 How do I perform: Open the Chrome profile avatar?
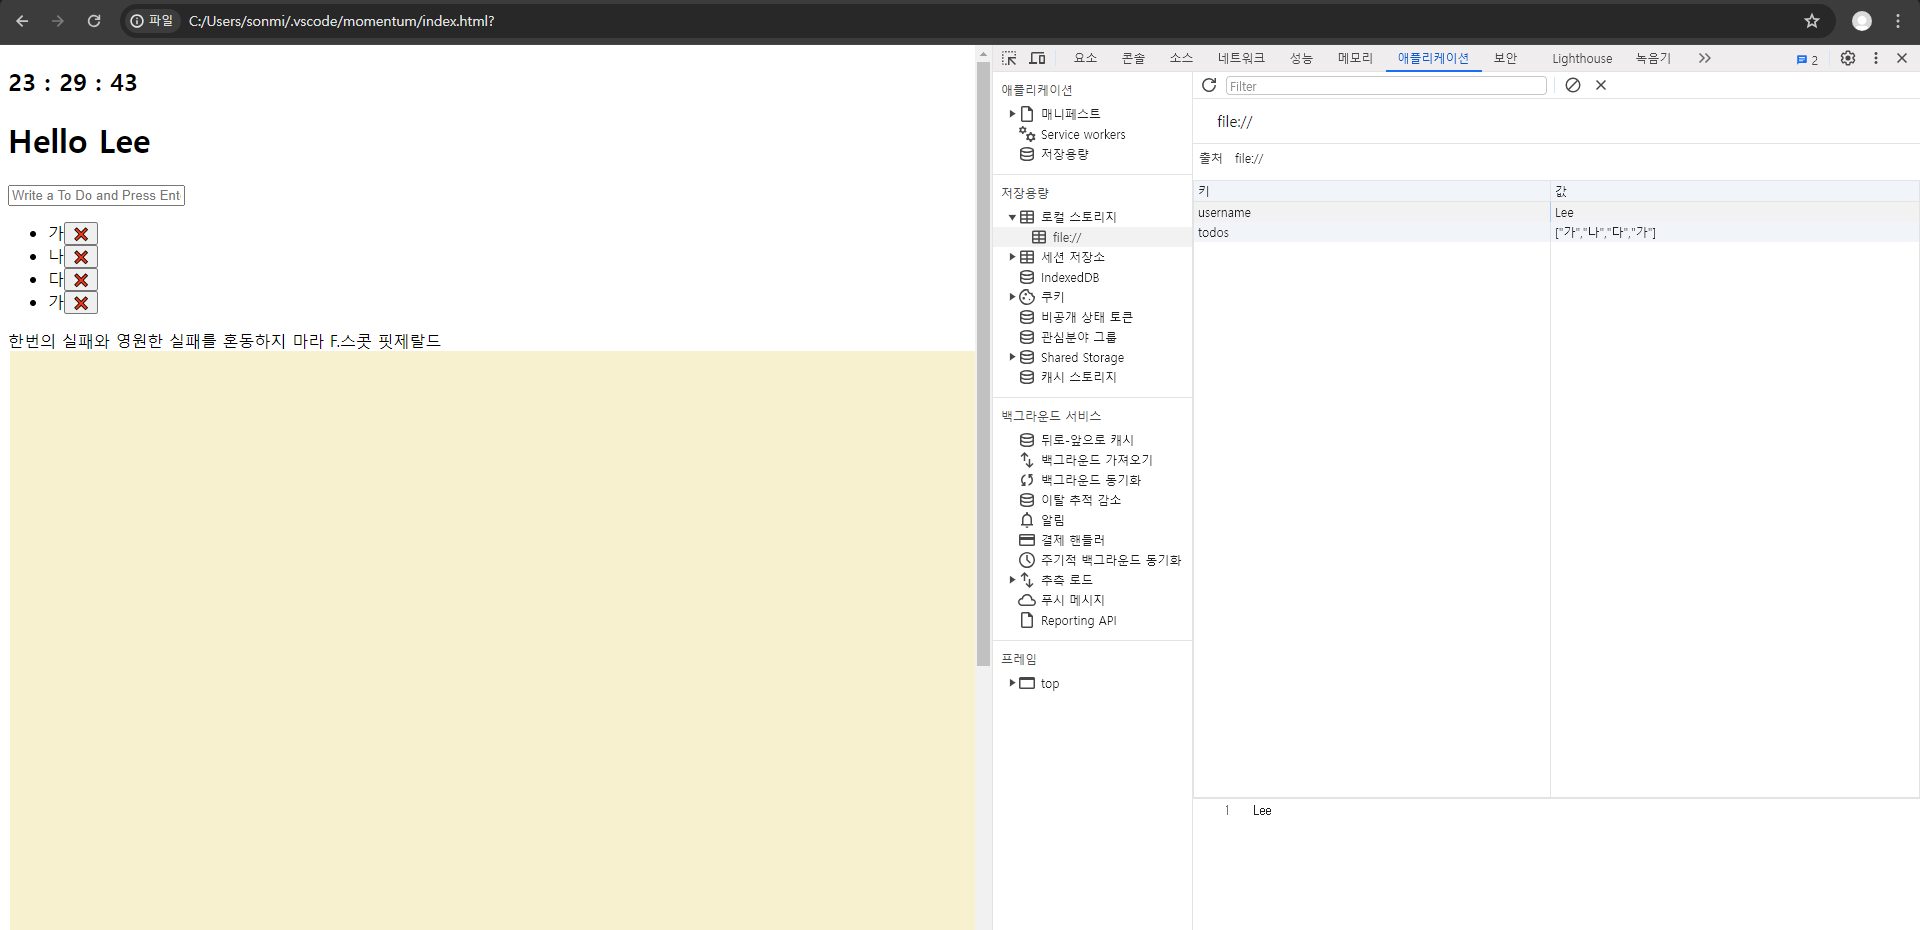pos(1862,21)
